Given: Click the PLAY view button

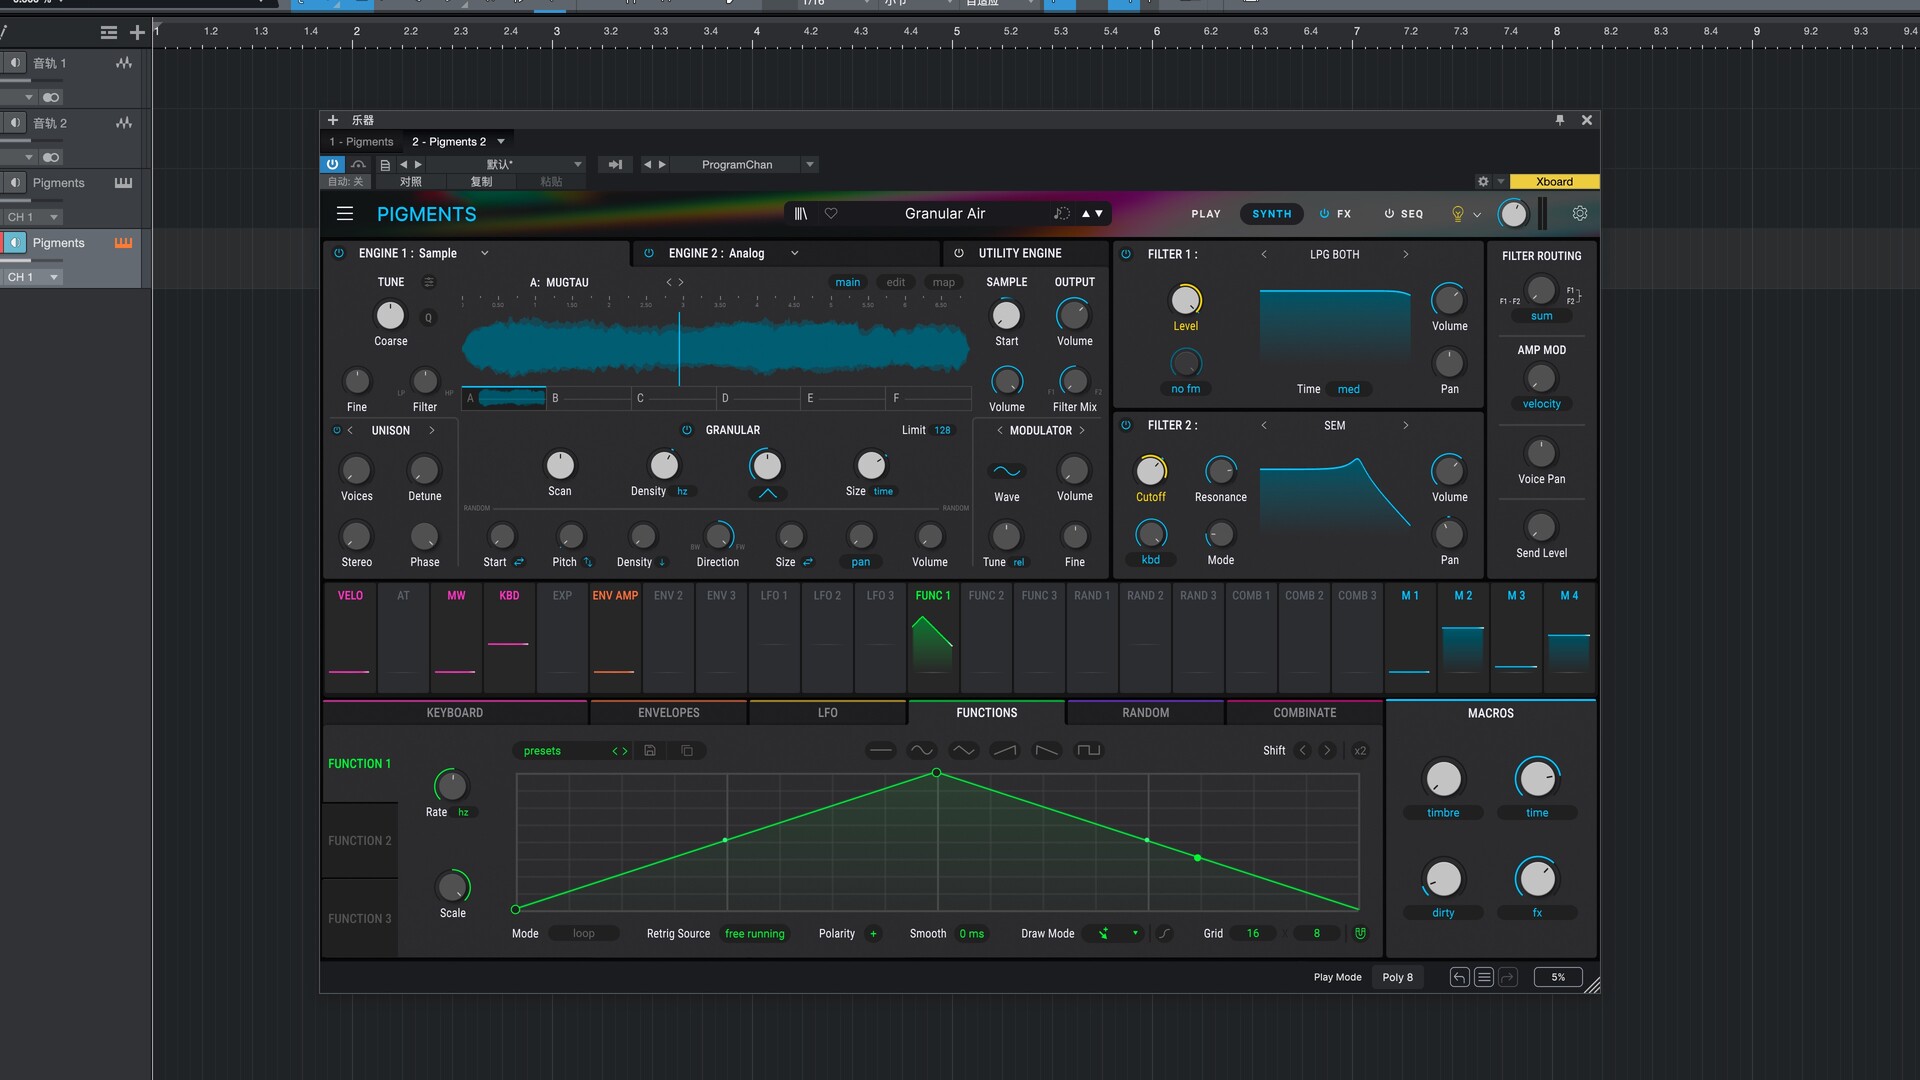Looking at the screenshot, I should click(1206, 213).
